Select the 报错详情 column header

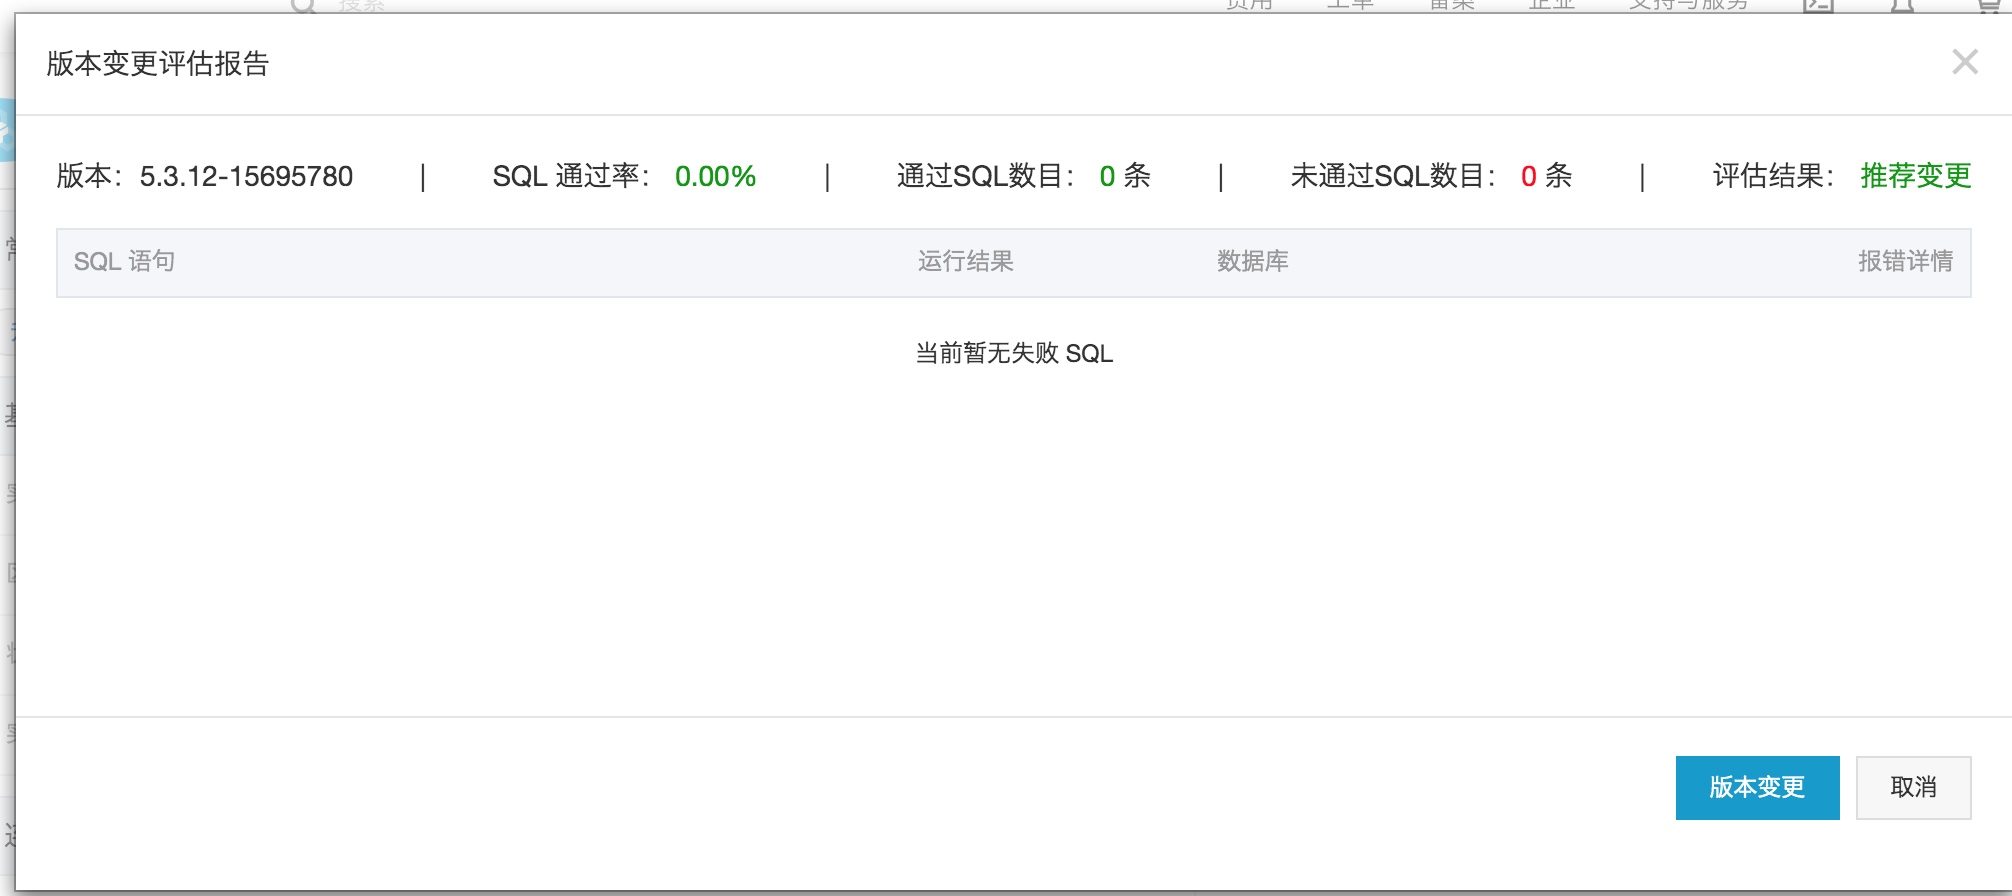1906,261
